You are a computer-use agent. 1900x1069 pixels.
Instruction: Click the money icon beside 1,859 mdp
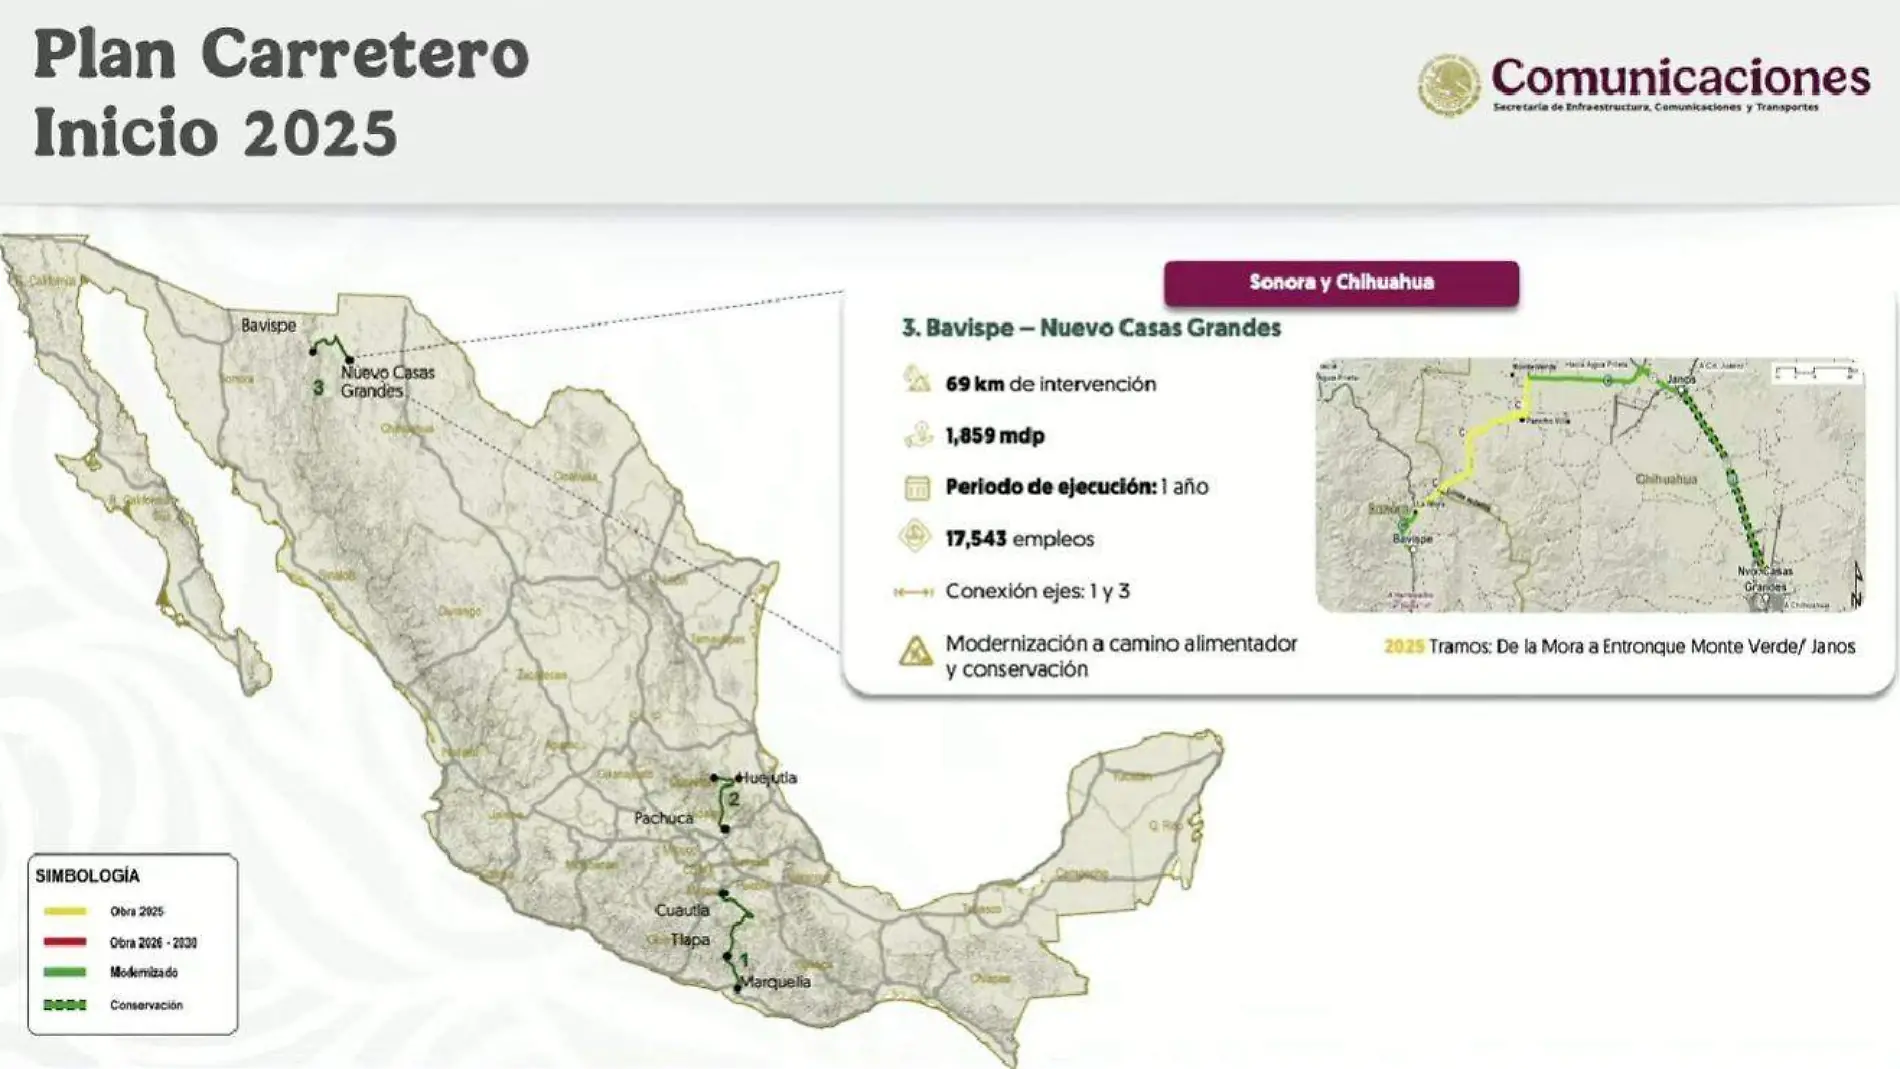[x=917, y=435]
